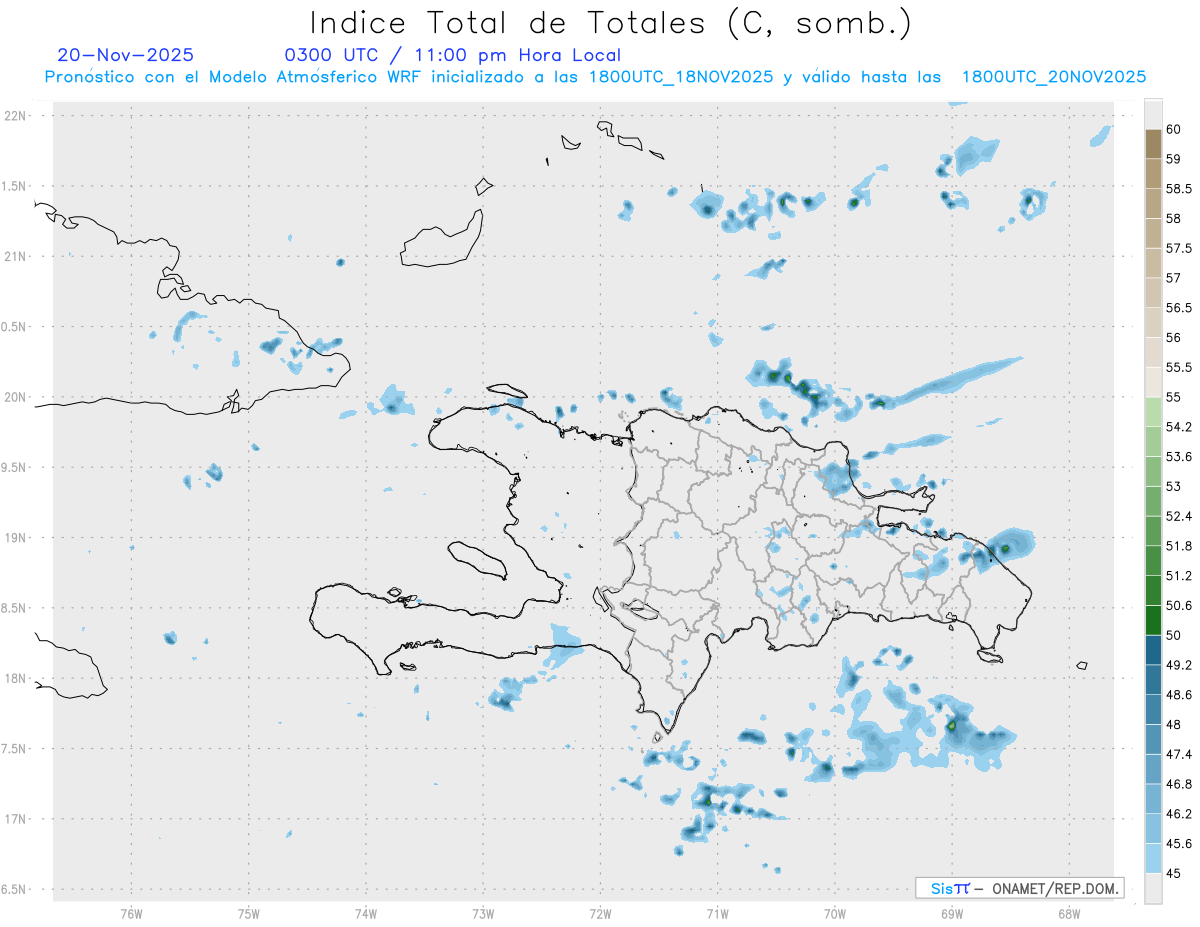Image resolution: width=1200 pixels, height=927 pixels.
Task: Click the 74W longitude label
Action: [x=365, y=913]
